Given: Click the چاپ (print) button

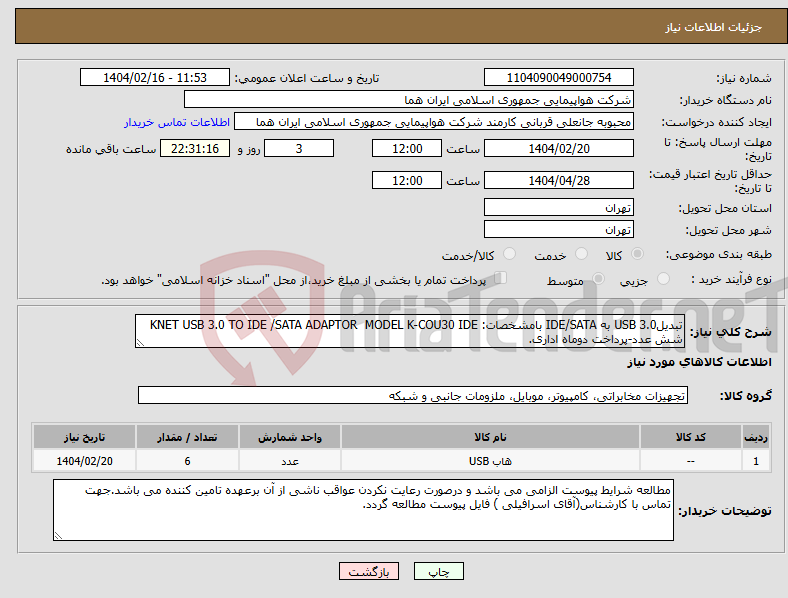Looking at the screenshot, I should [438, 571].
